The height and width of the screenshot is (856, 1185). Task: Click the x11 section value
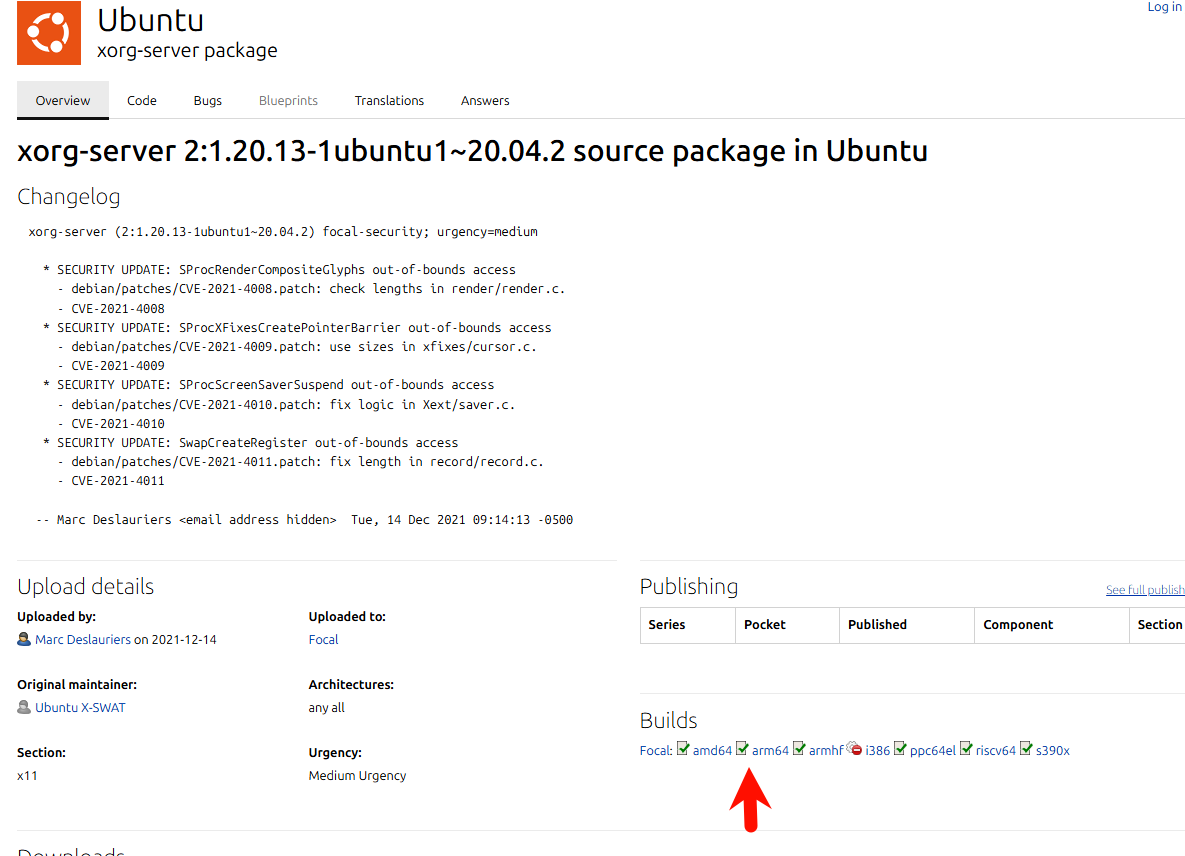(27, 775)
